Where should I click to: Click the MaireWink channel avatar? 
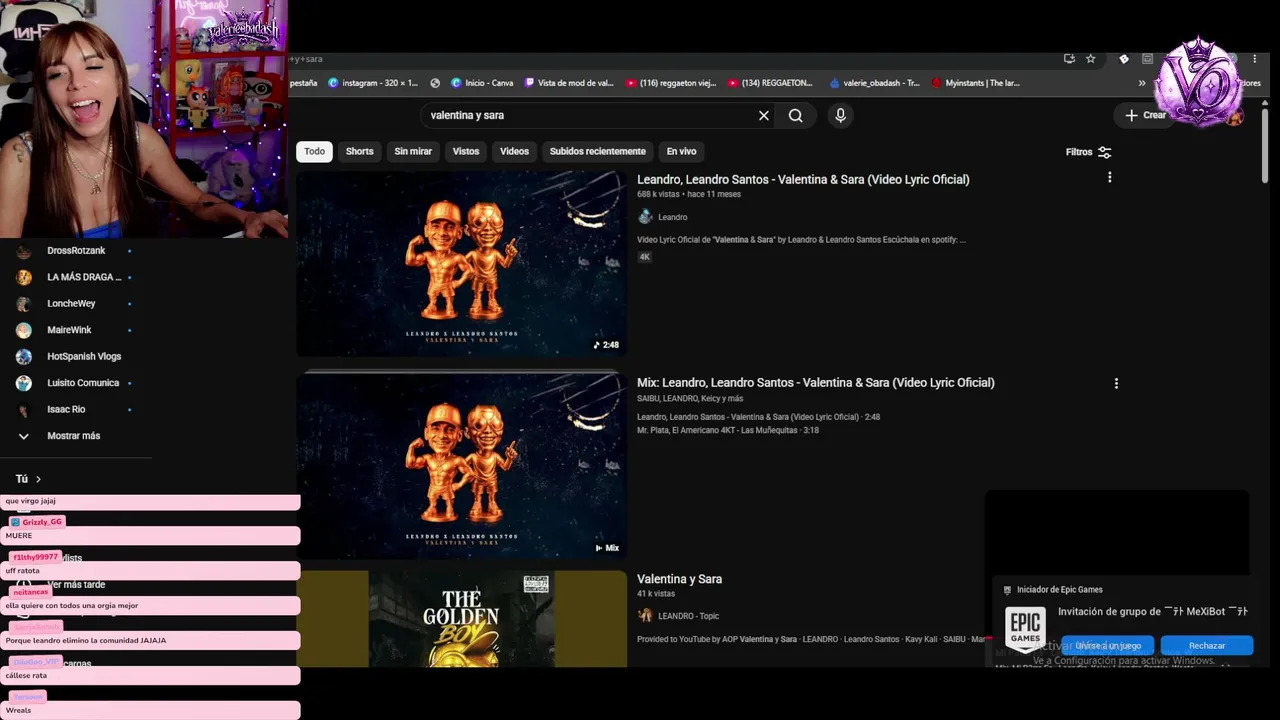24,330
